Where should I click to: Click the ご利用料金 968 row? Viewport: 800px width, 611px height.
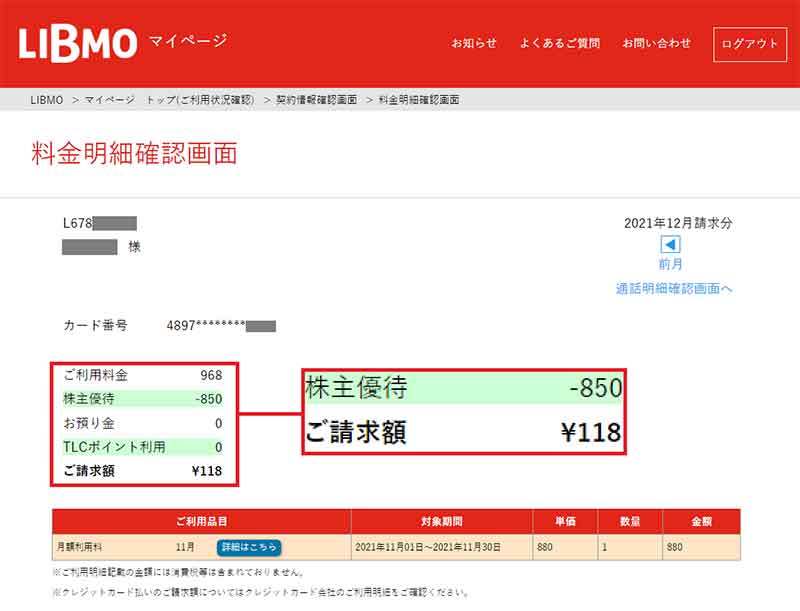click(143, 375)
